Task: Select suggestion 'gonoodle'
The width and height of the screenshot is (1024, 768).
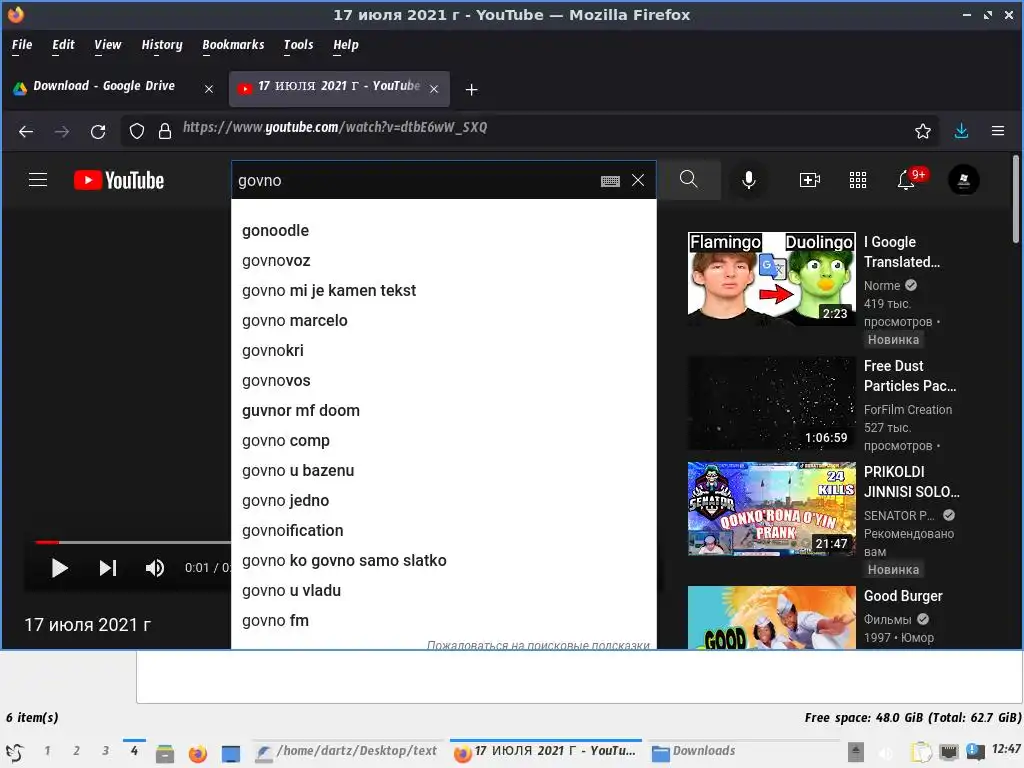Action: 443,231
